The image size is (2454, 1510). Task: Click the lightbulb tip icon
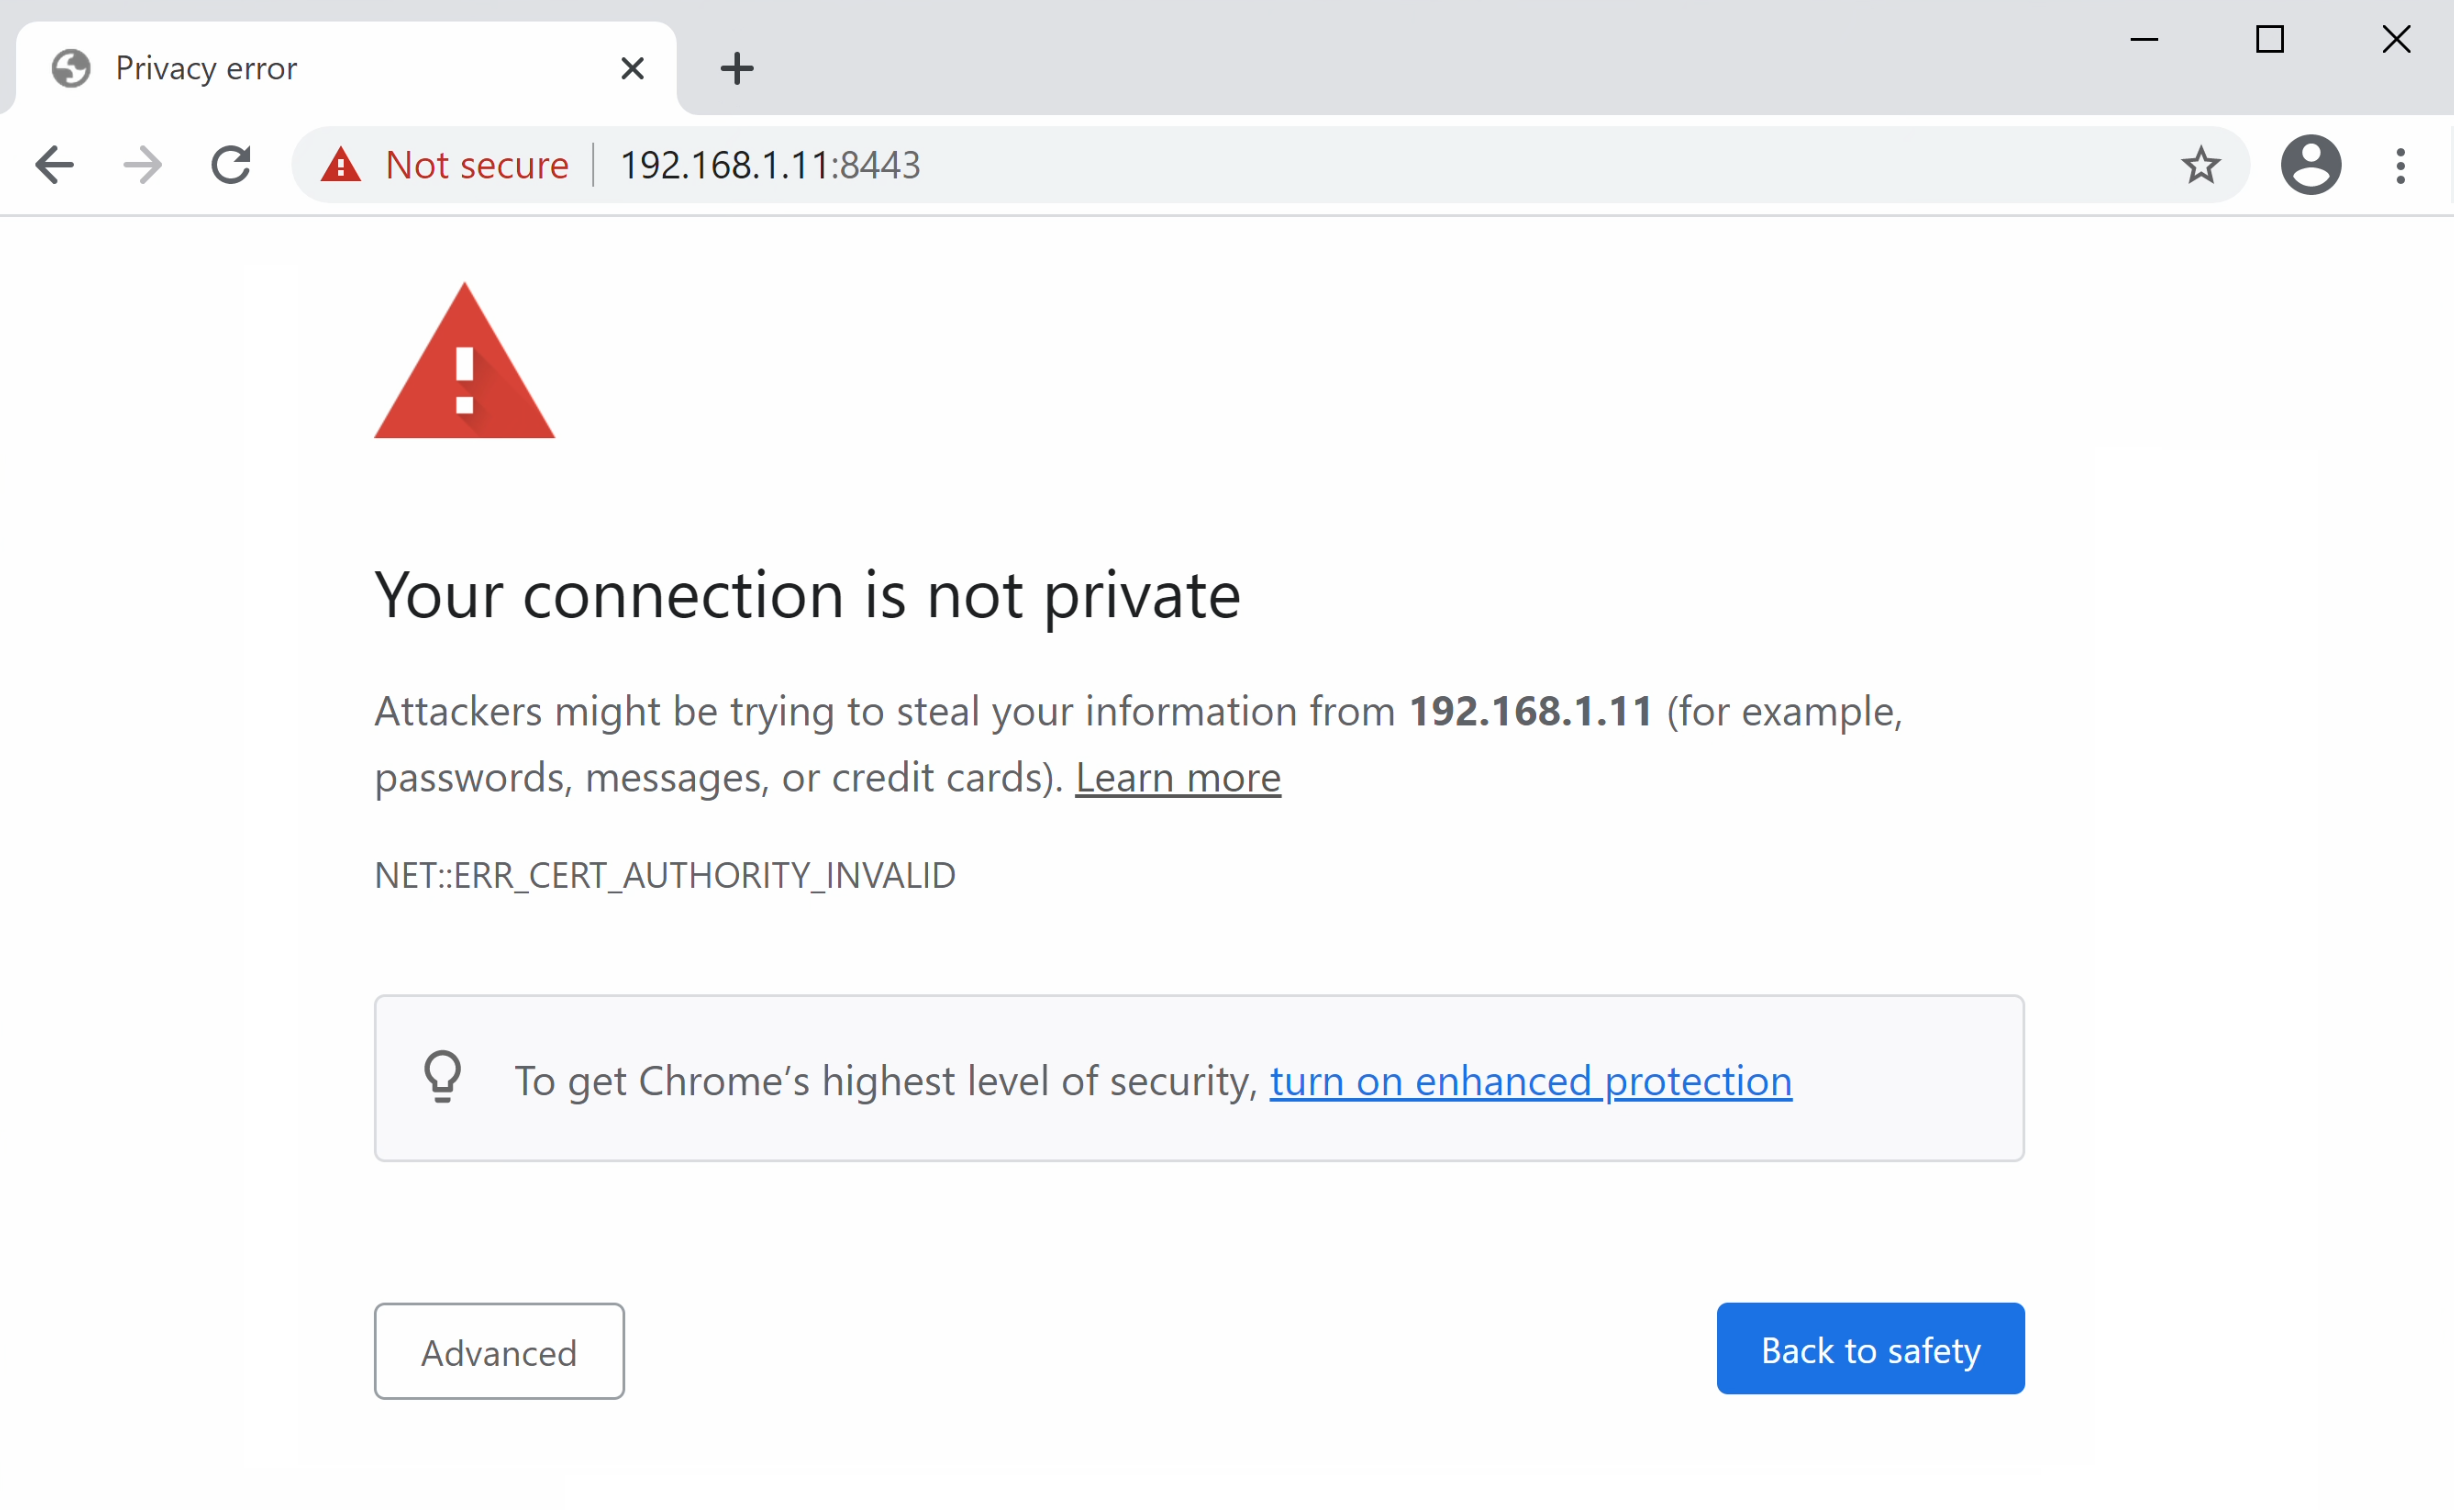coord(443,1077)
